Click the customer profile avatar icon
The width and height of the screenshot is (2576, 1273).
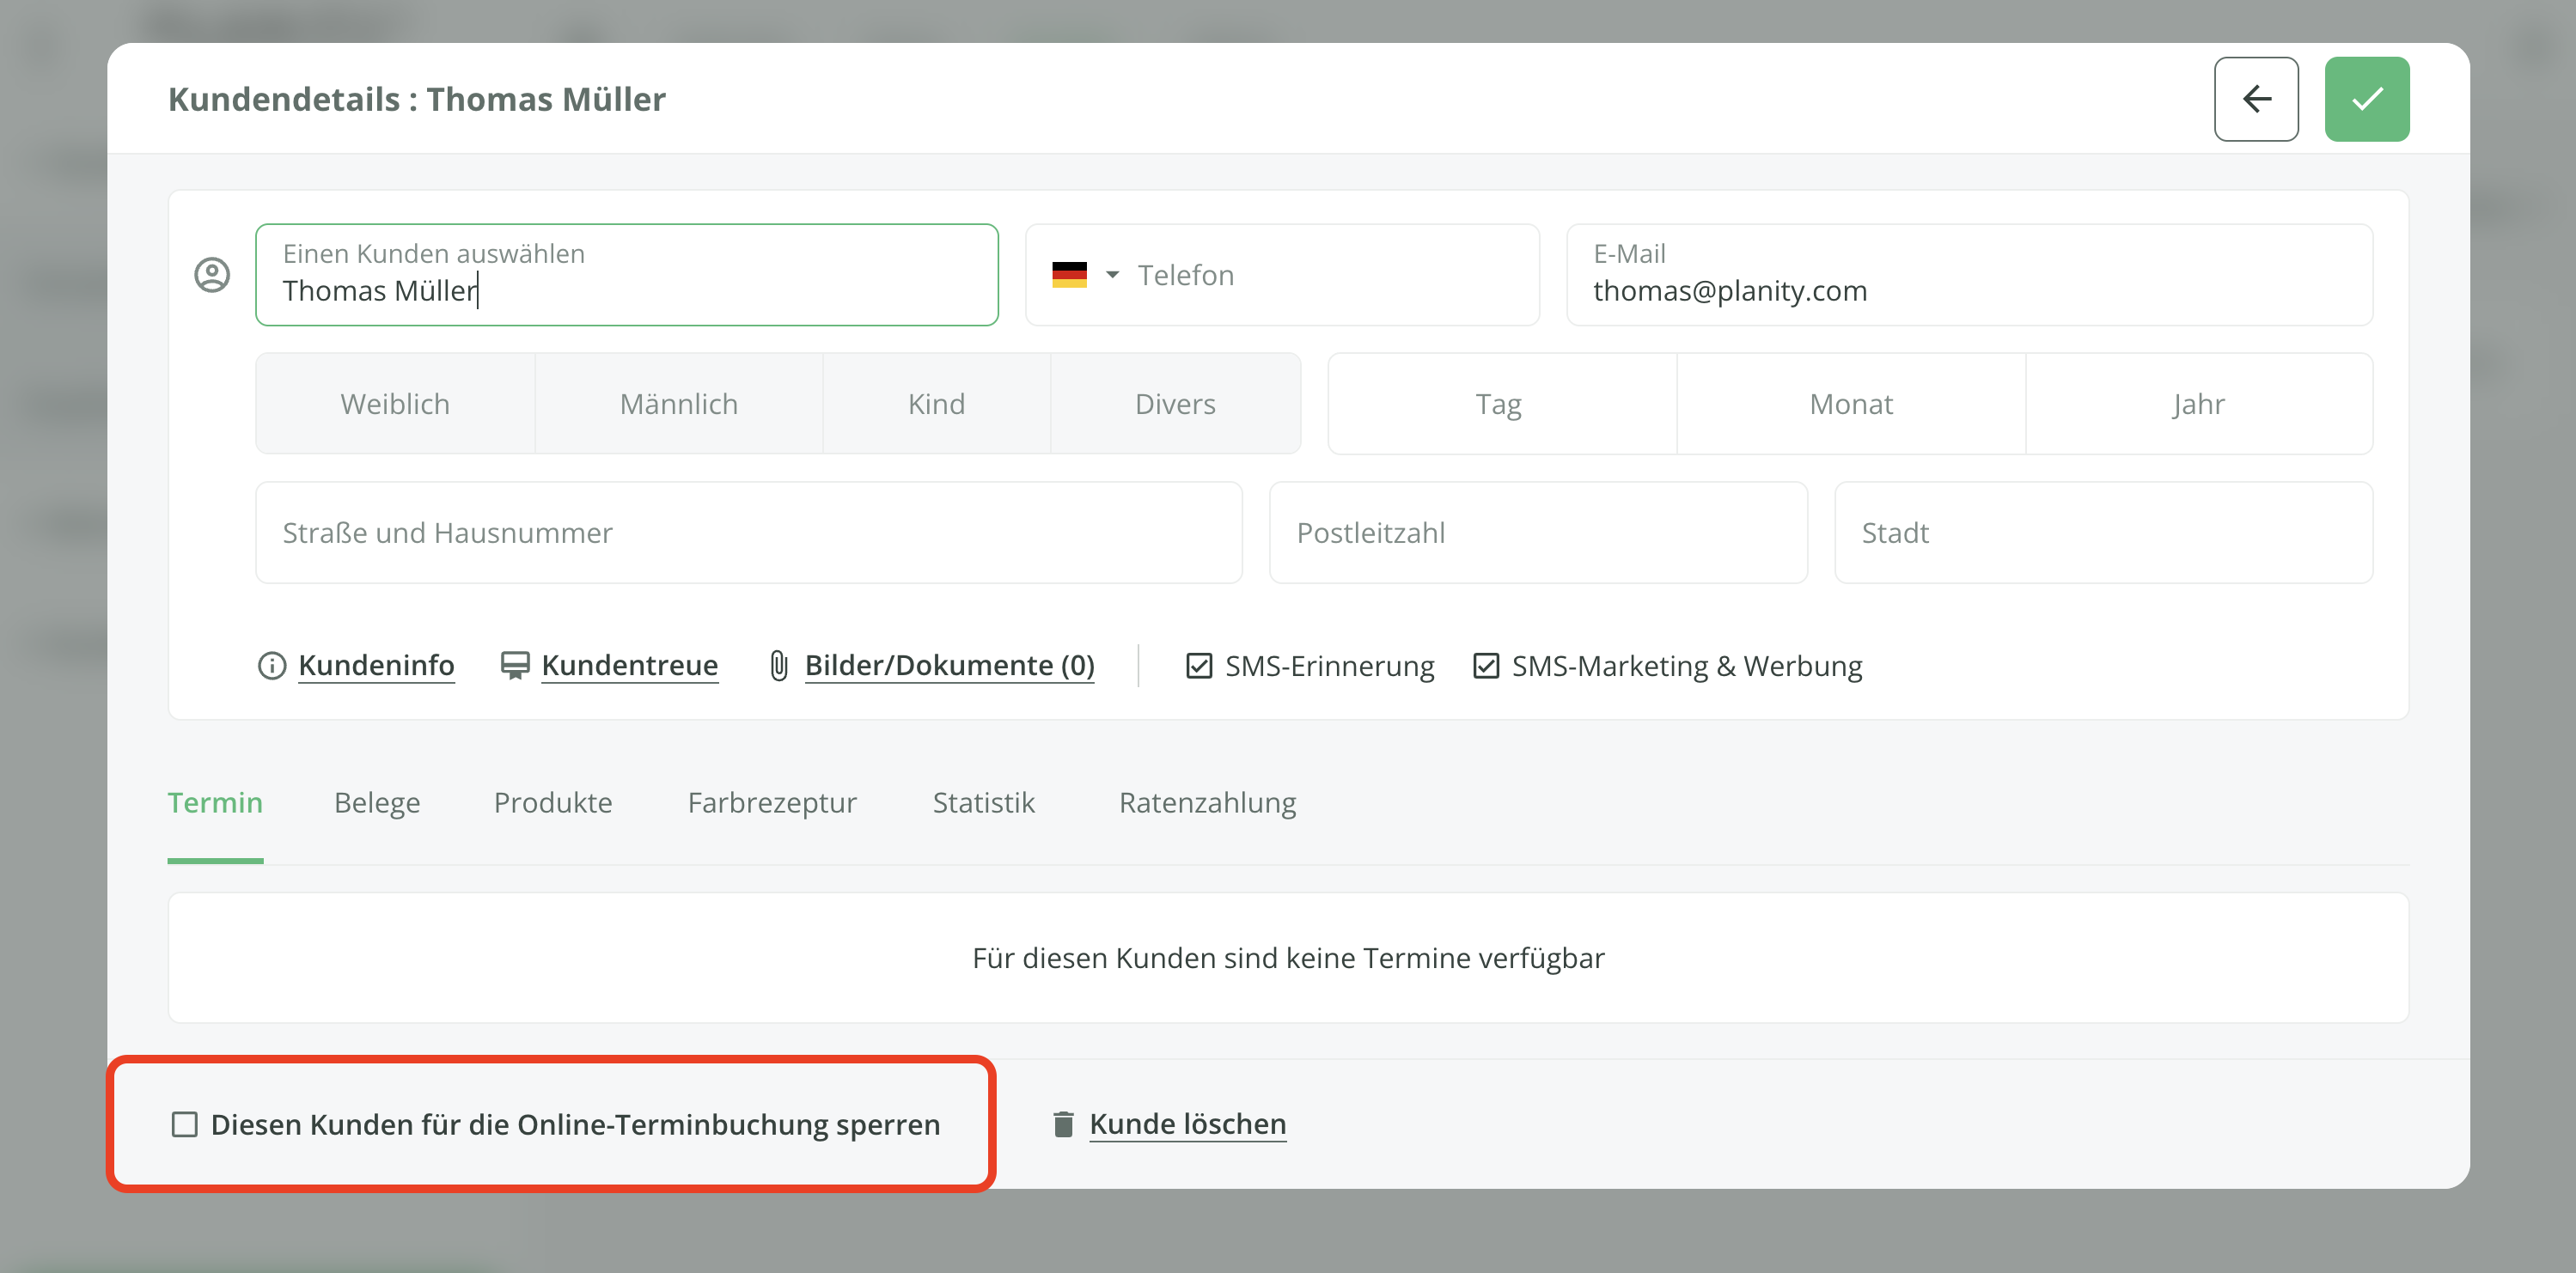pyautogui.click(x=212, y=275)
